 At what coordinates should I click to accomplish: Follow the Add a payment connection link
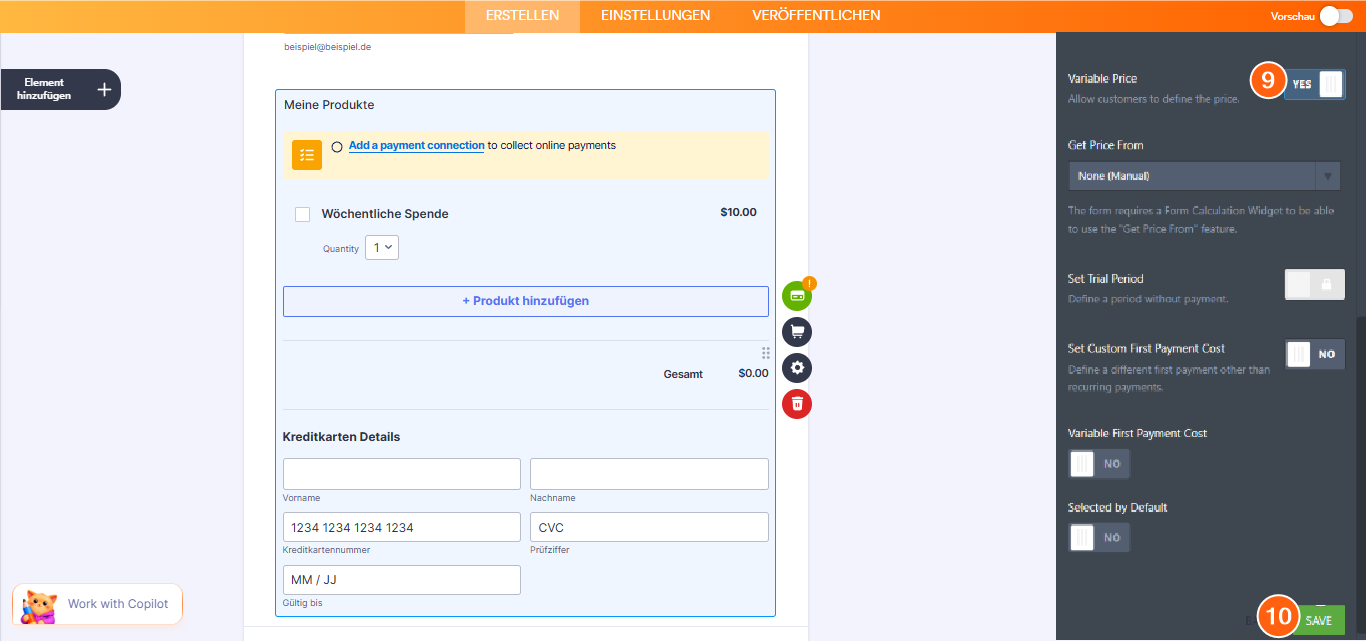coord(416,146)
